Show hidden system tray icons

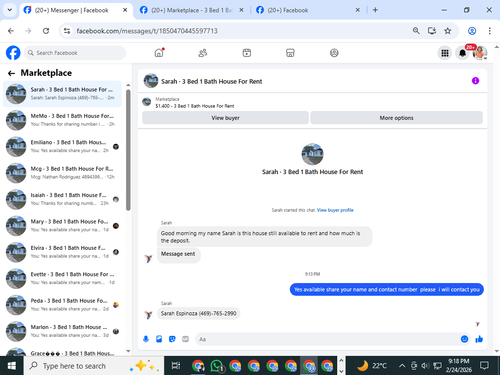click(x=402, y=366)
